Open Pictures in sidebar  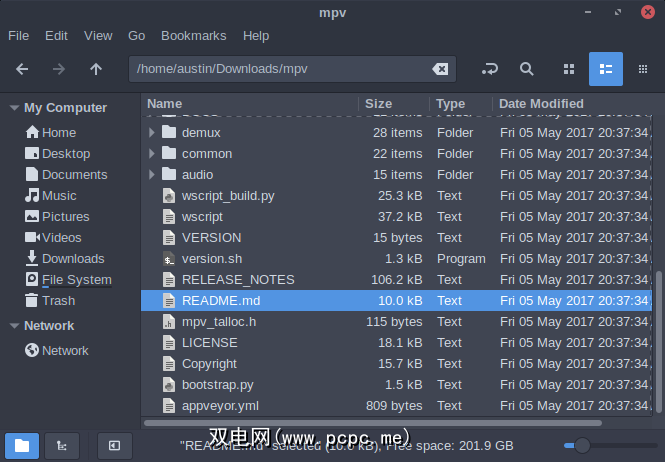(x=57, y=216)
